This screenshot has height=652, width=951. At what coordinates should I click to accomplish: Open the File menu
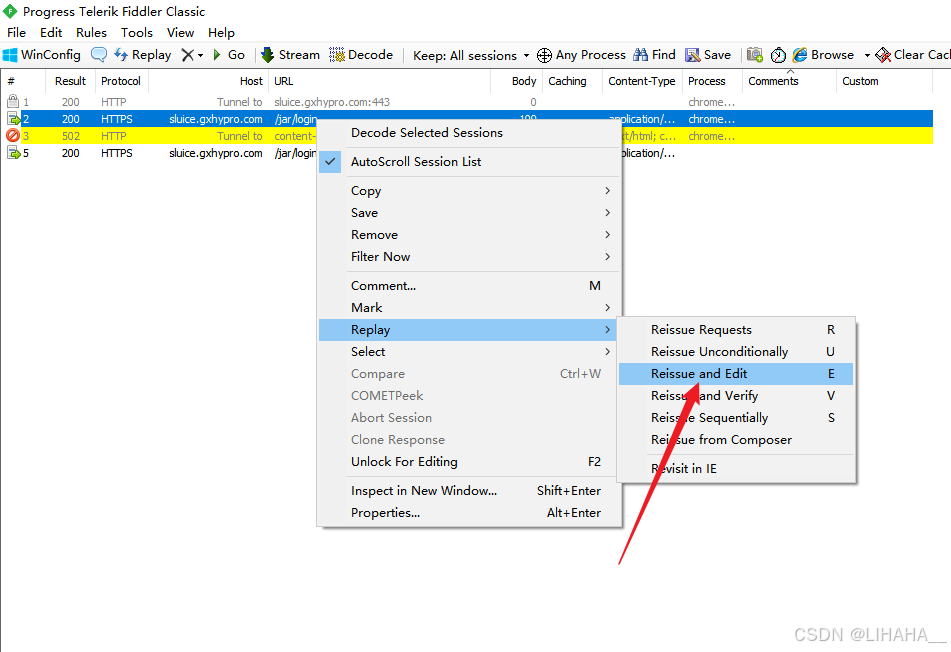pyautogui.click(x=16, y=33)
